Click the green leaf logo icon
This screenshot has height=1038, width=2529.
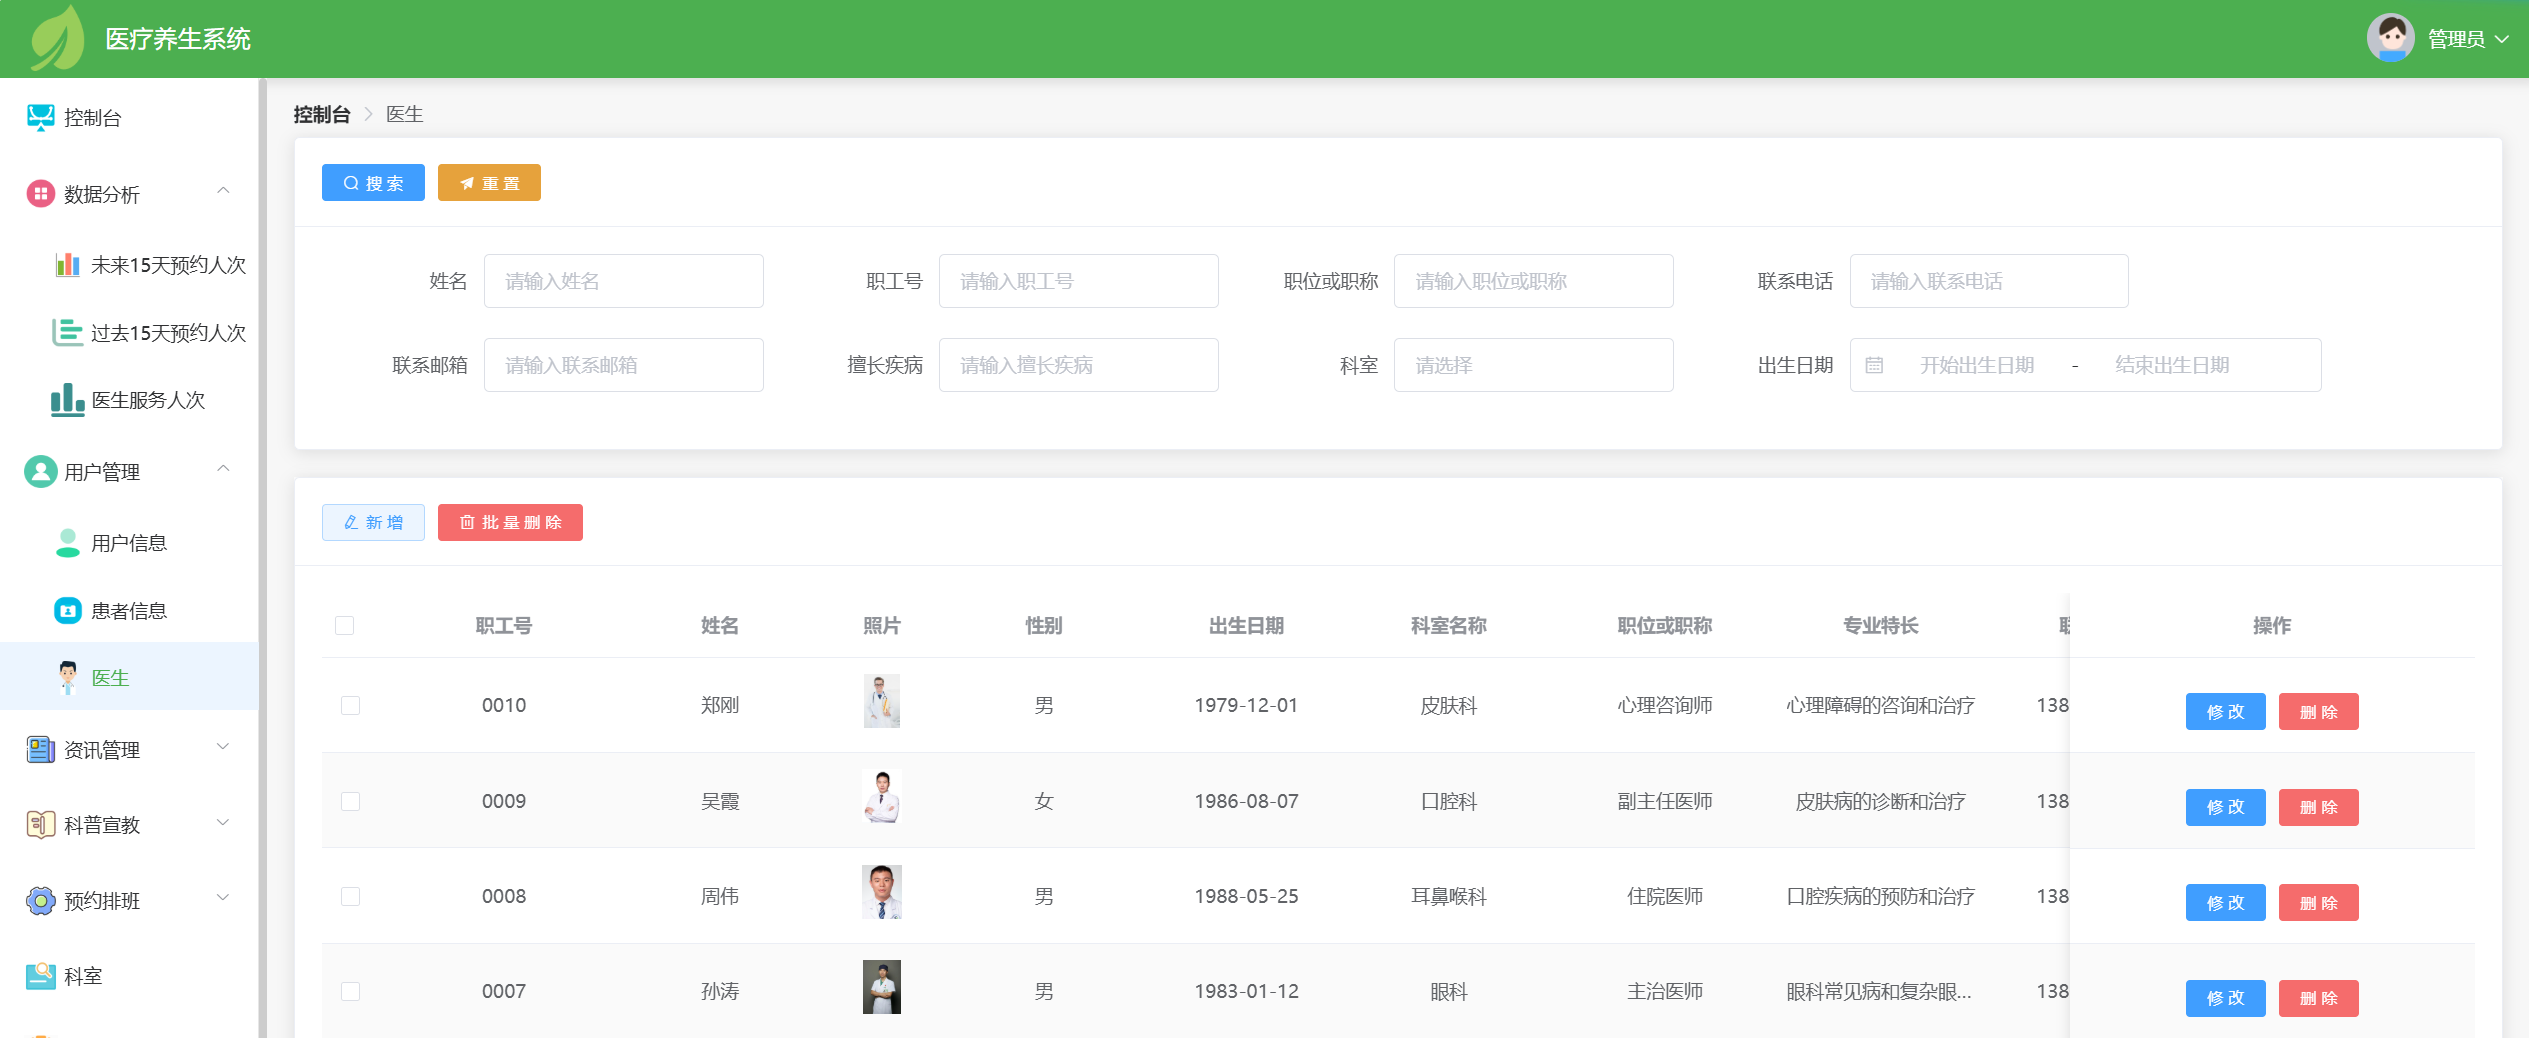pos(57,38)
